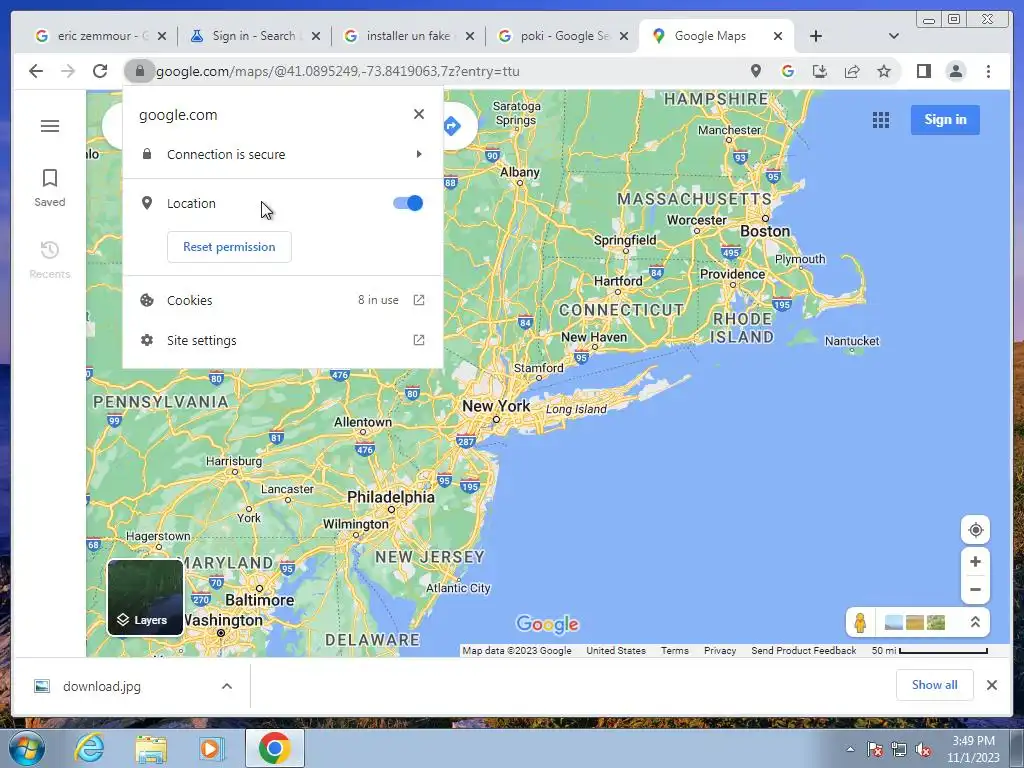Open download.jpg options chevron
The height and width of the screenshot is (768, 1024).
pos(227,686)
